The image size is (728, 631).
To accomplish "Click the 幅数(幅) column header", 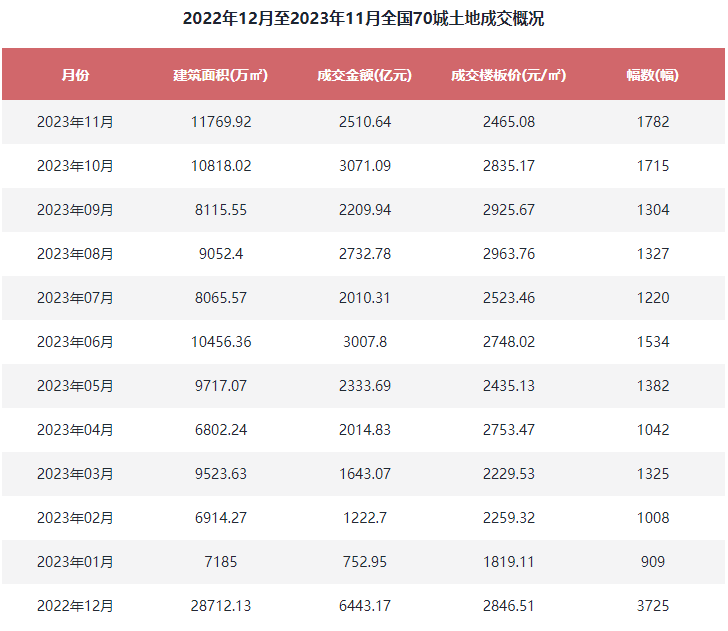I will (x=652, y=75).
